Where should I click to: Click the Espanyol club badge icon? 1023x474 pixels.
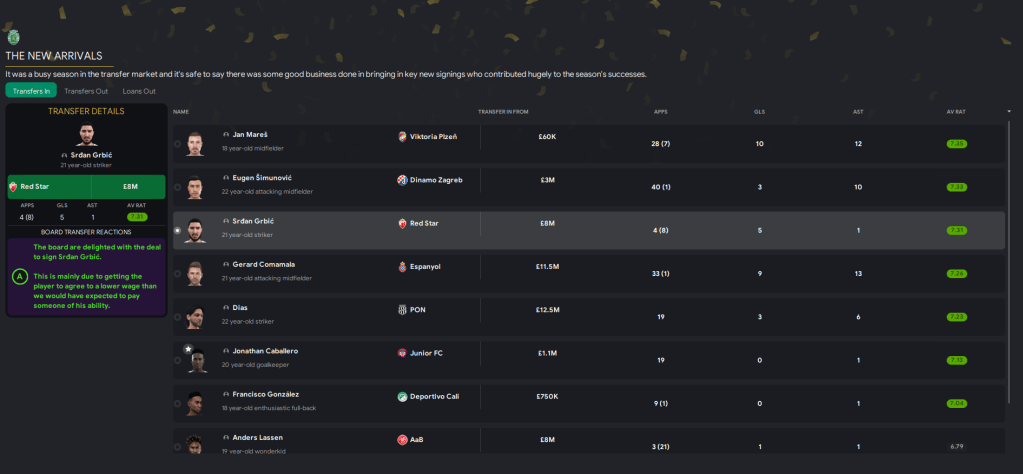(x=402, y=266)
